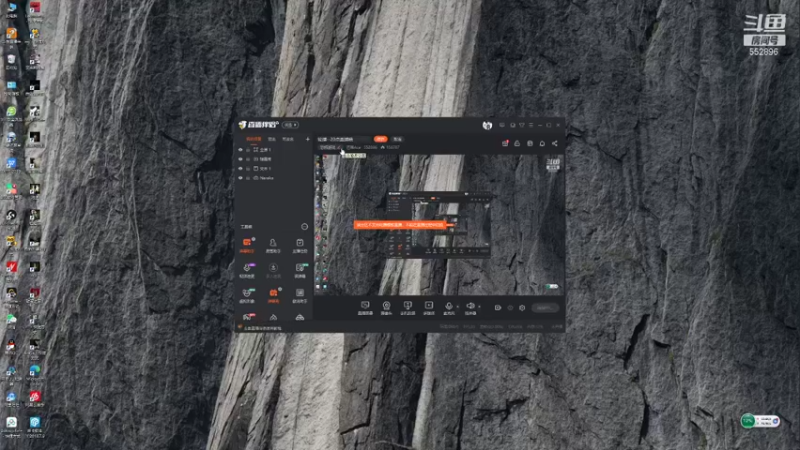Click the green percentage ball of the floating widget

pos(748,421)
